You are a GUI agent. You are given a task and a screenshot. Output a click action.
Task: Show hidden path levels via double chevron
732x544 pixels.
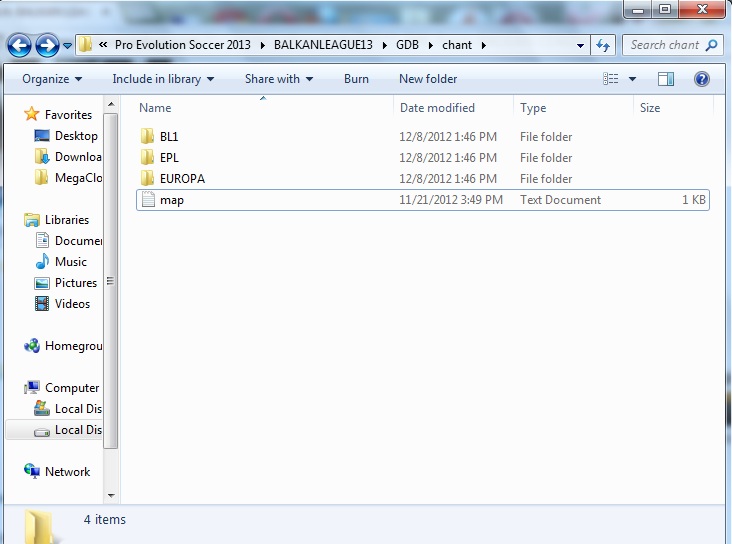coord(103,45)
